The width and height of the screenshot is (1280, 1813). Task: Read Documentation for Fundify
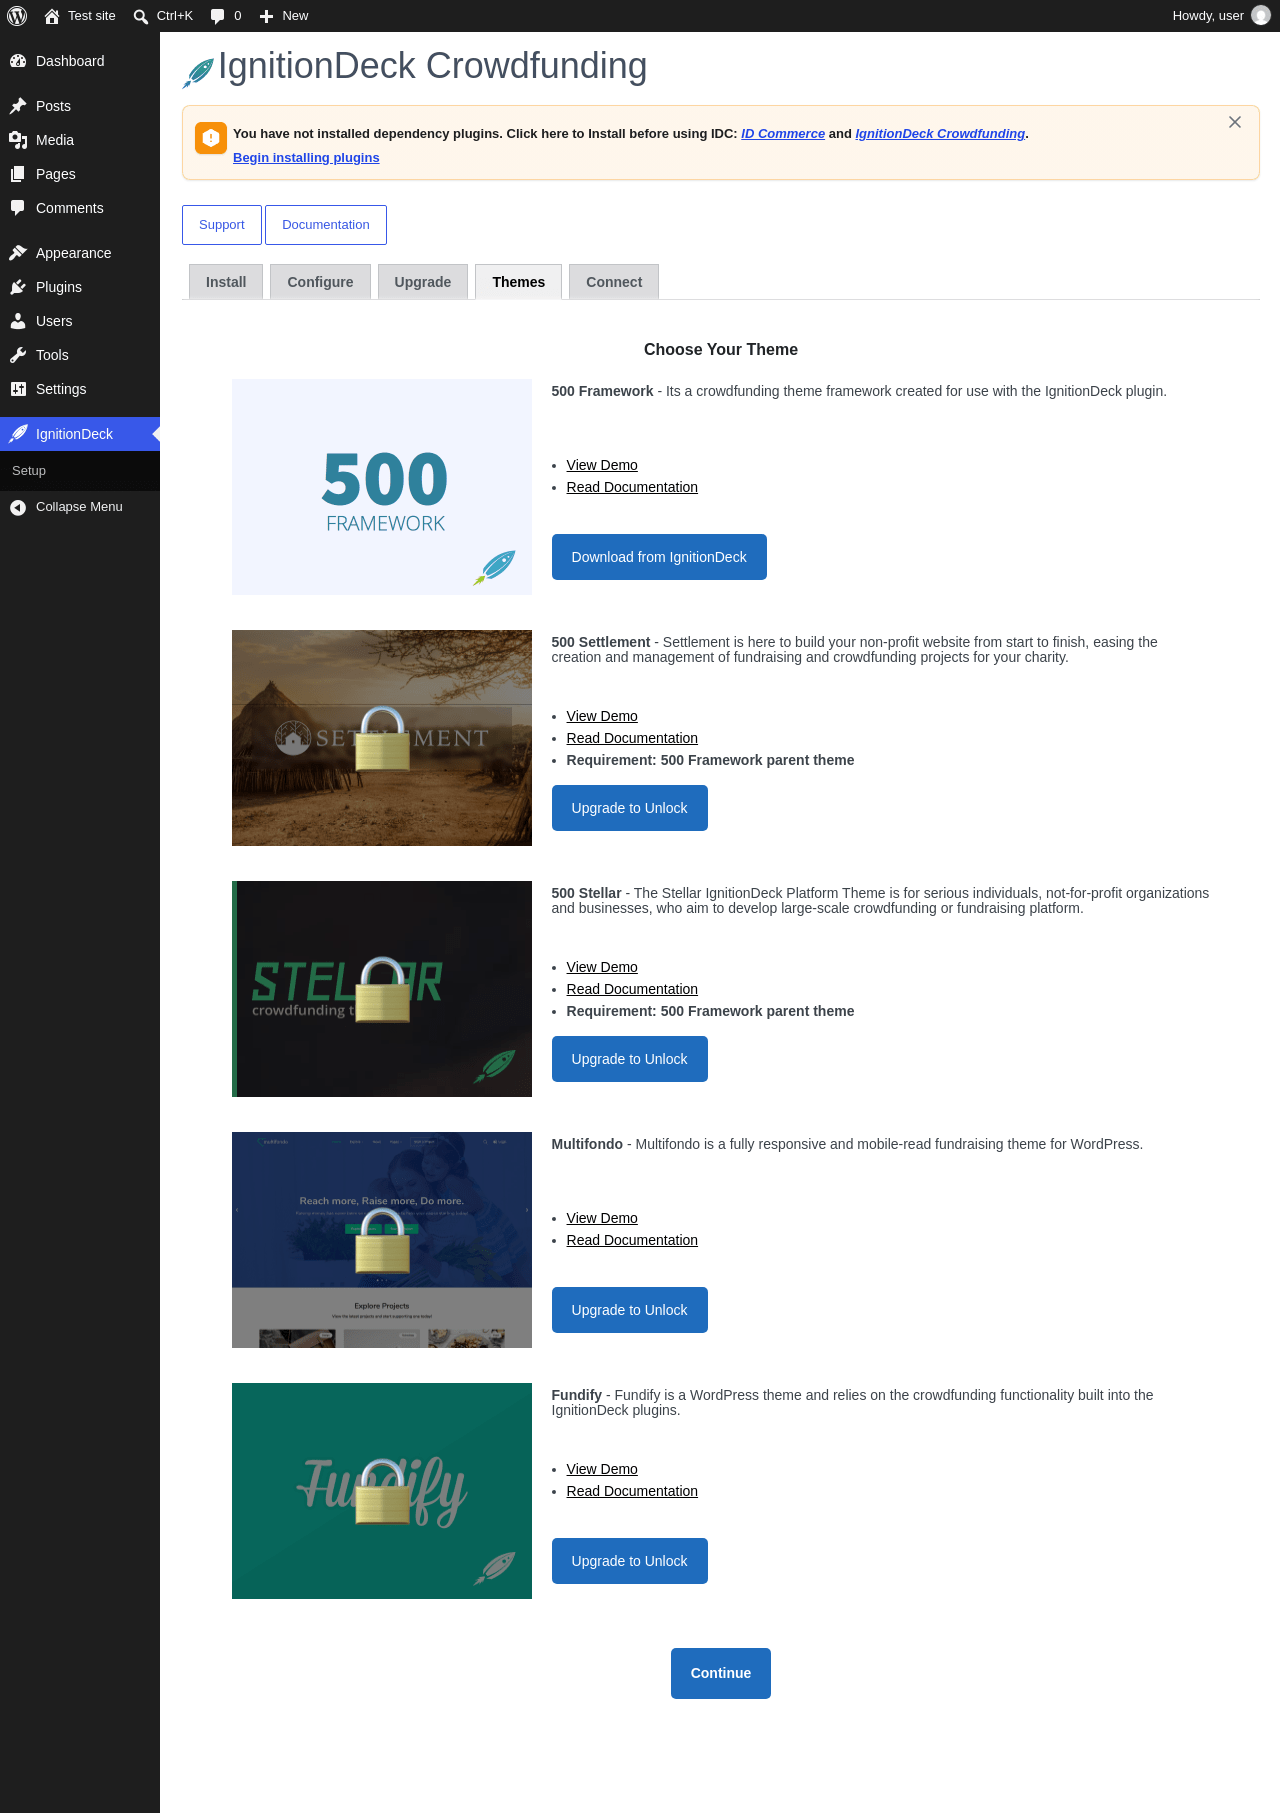(632, 1491)
